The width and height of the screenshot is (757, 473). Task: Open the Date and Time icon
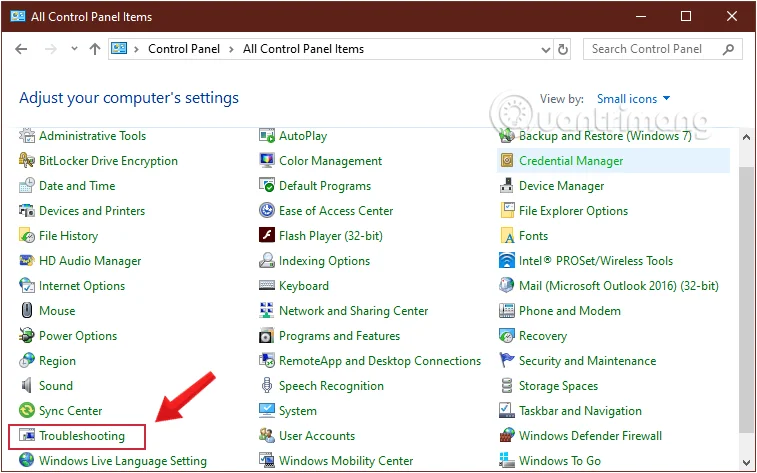pos(27,186)
